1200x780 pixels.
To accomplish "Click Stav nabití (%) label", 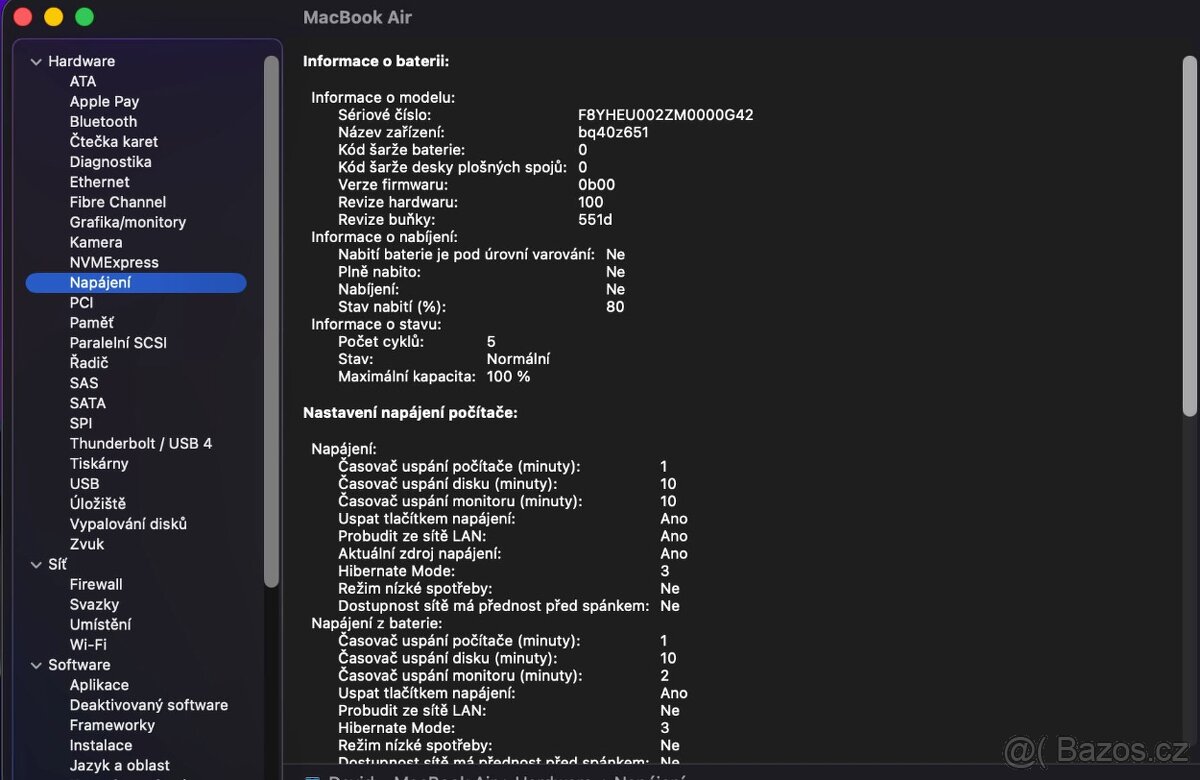I will [392, 307].
